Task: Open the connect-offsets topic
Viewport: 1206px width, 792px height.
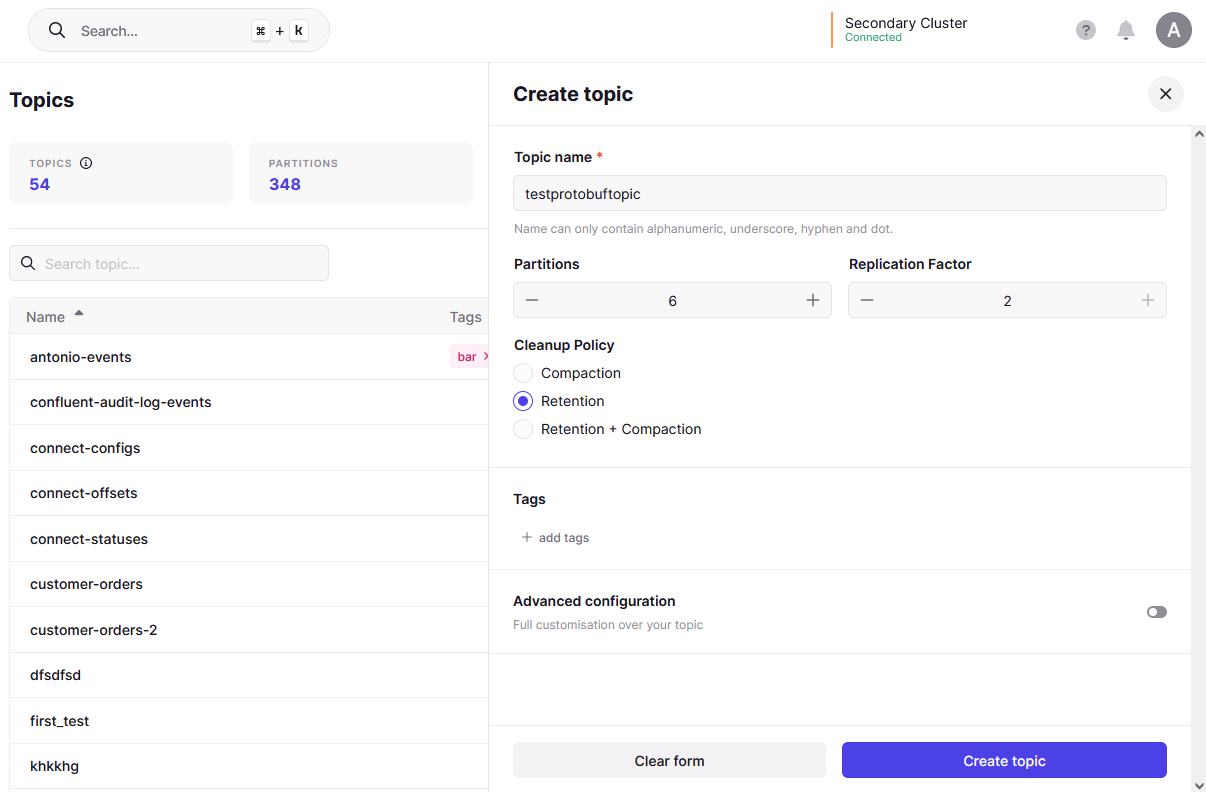Action: (84, 493)
